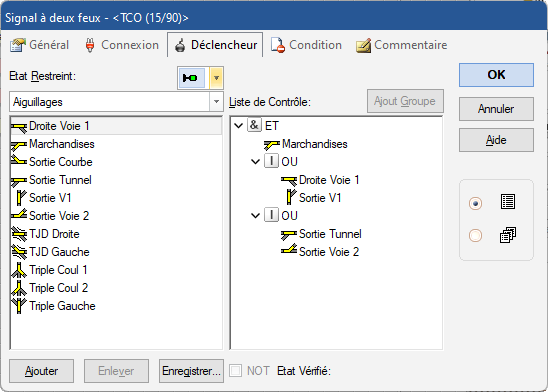Click the ET ampersand group icon
Screen dimensions: 548x392
click(254, 125)
